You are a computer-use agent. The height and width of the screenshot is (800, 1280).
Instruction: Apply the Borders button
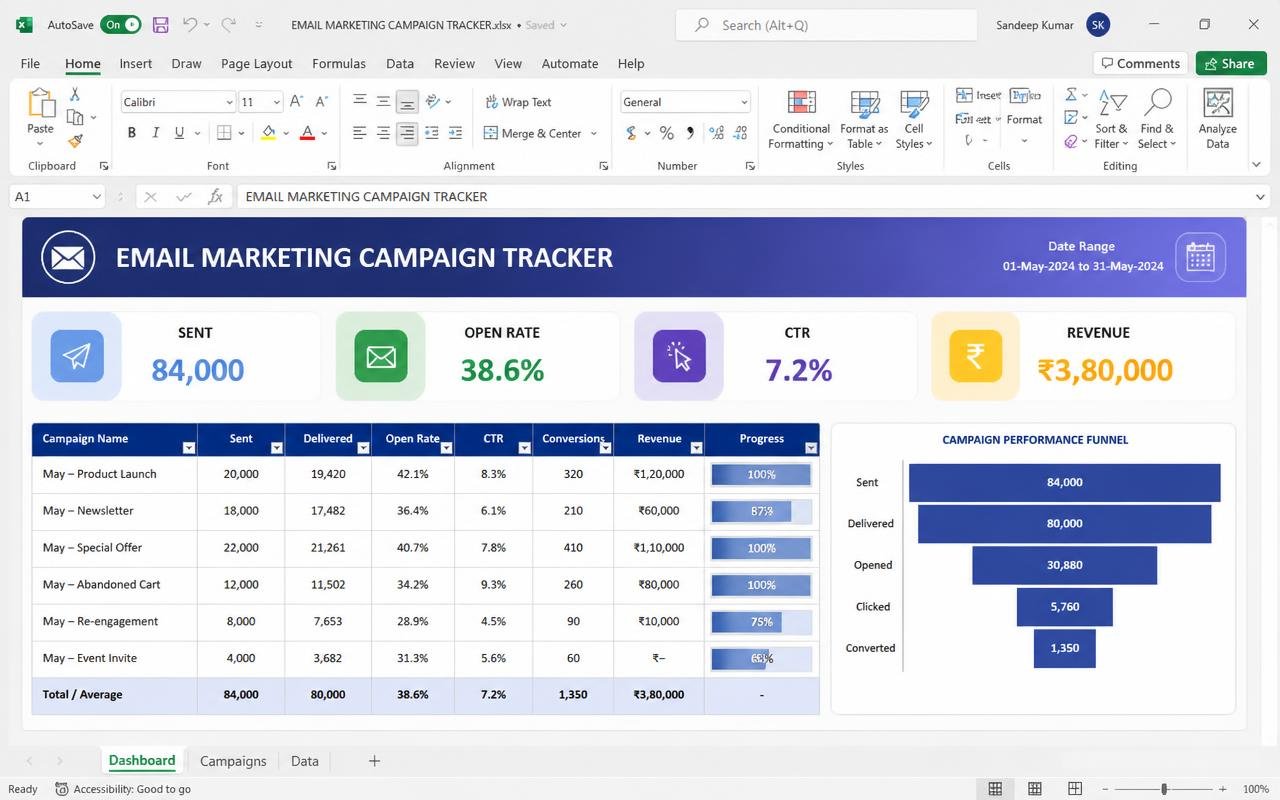(x=224, y=133)
